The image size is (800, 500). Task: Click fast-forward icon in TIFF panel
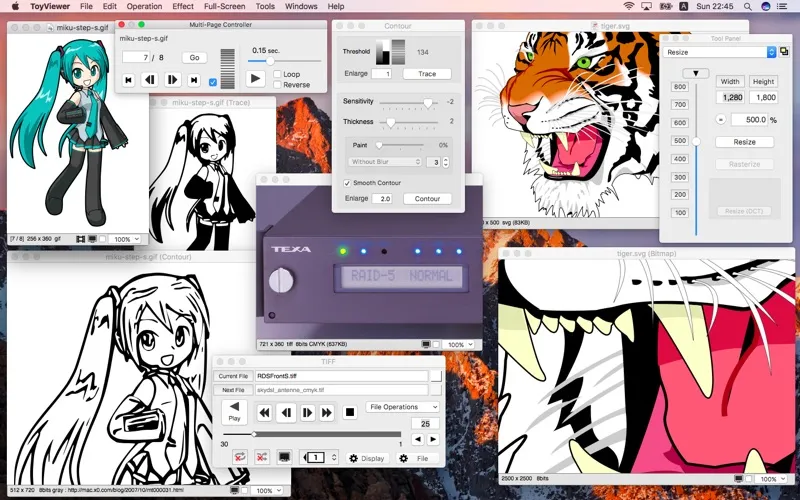point(327,413)
